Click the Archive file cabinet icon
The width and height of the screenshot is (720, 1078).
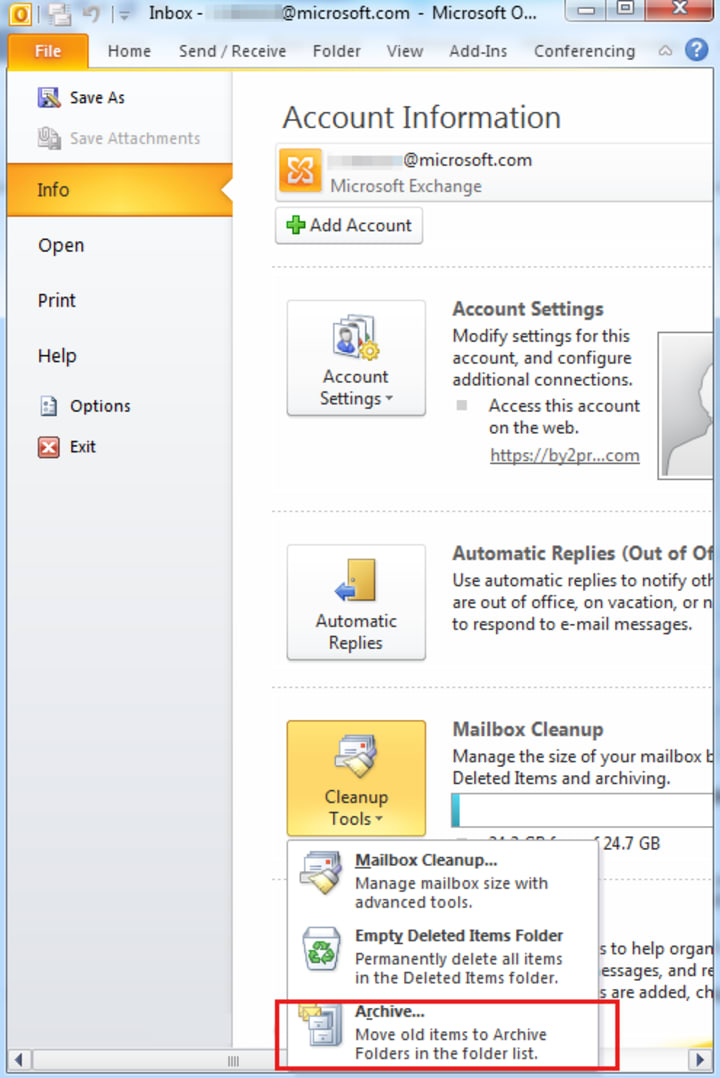(321, 1024)
